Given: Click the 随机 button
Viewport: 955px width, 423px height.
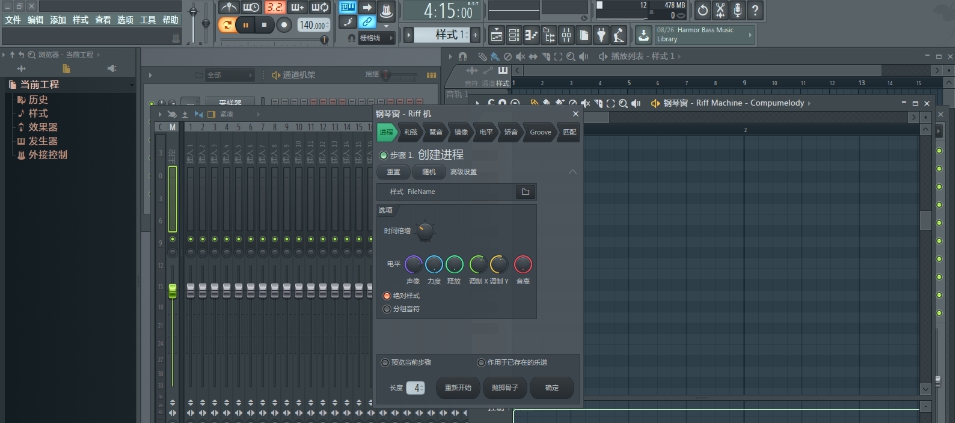Looking at the screenshot, I should (x=428, y=172).
